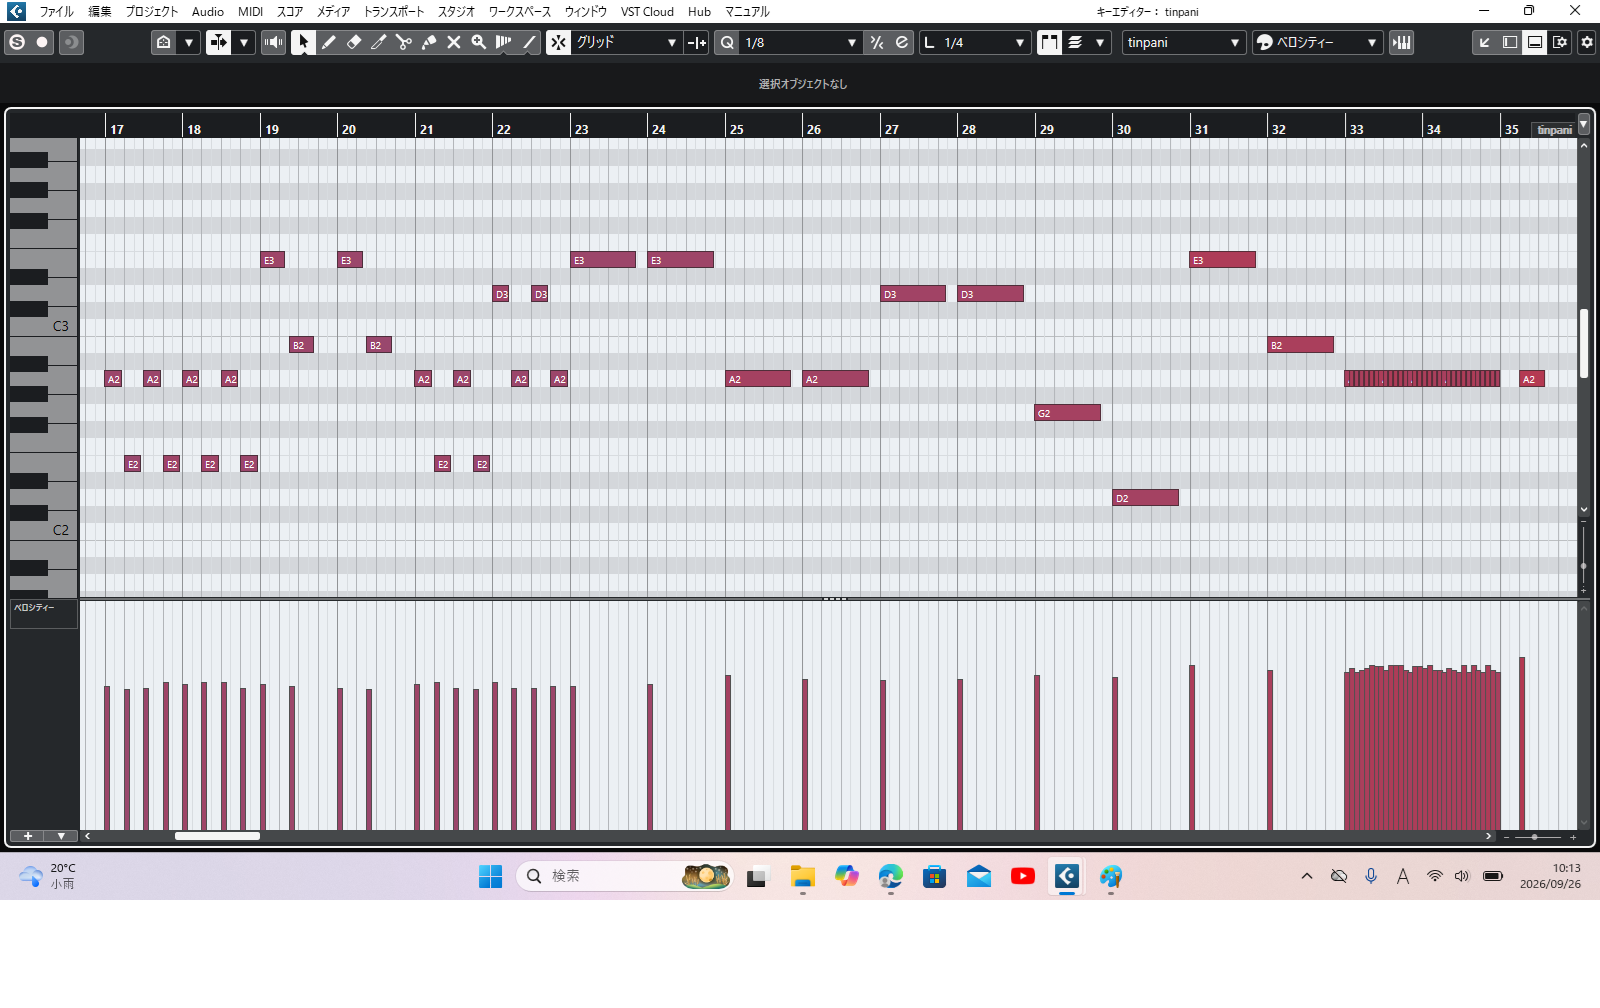Adjust the vertical zoom slider
Screen dimensions: 1600x1008
[1583, 565]
